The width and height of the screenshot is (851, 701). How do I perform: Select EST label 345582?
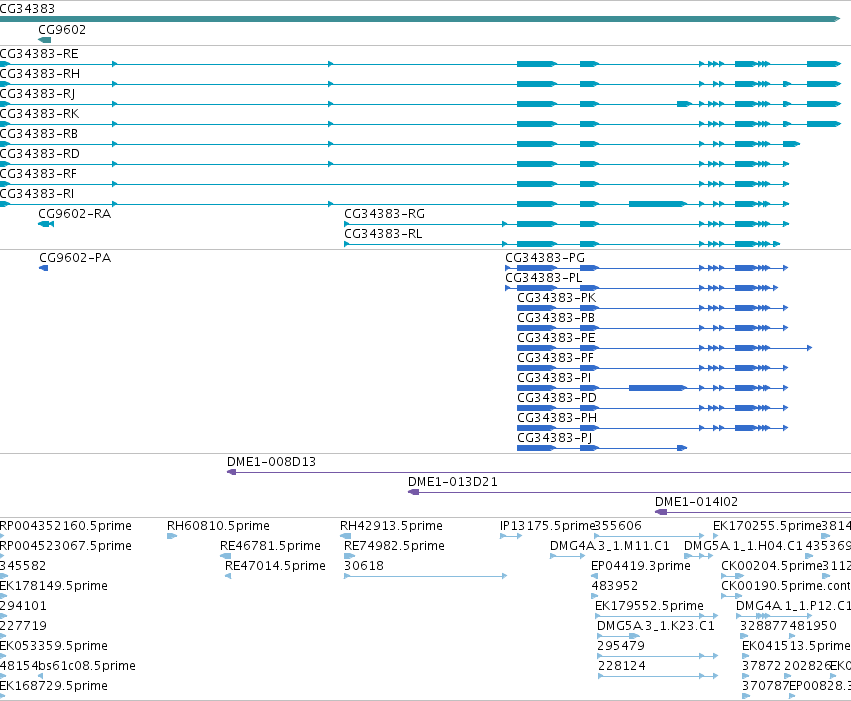click(x=23, y=566)
